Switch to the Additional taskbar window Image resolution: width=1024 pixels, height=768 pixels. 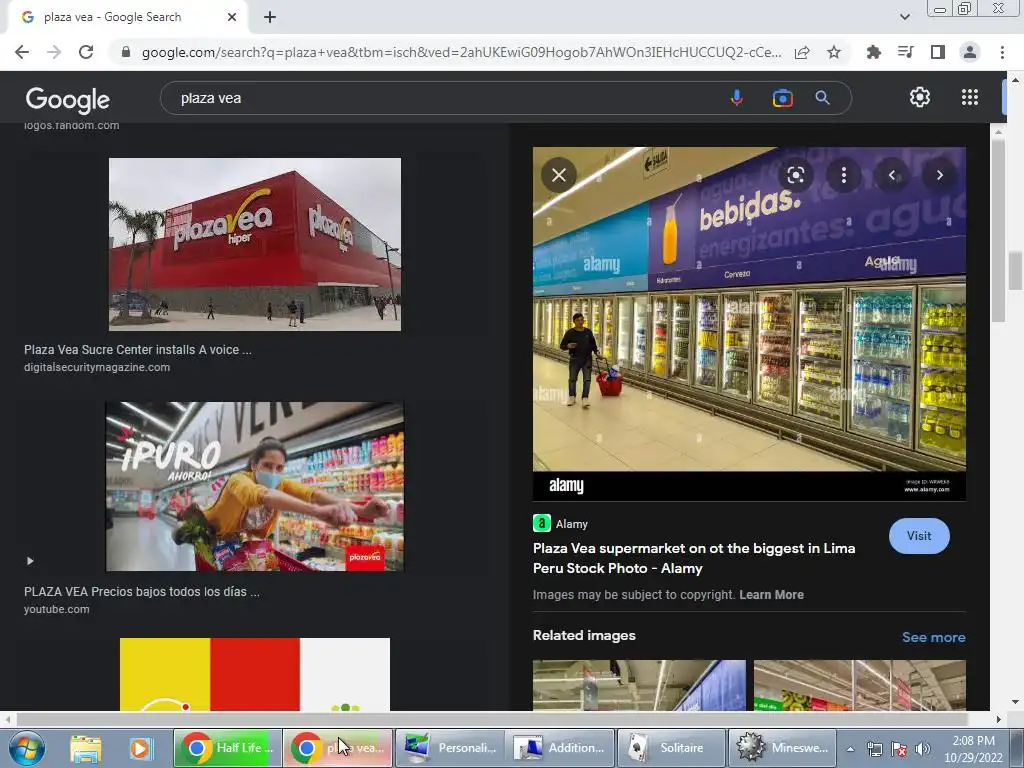click(x=560, y=748)
